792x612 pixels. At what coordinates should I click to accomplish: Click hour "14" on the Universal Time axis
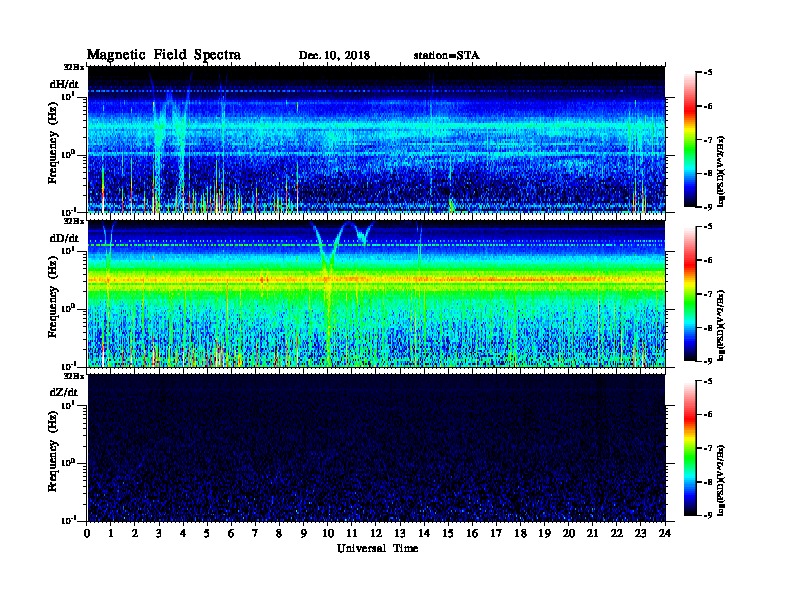point(424,534)
